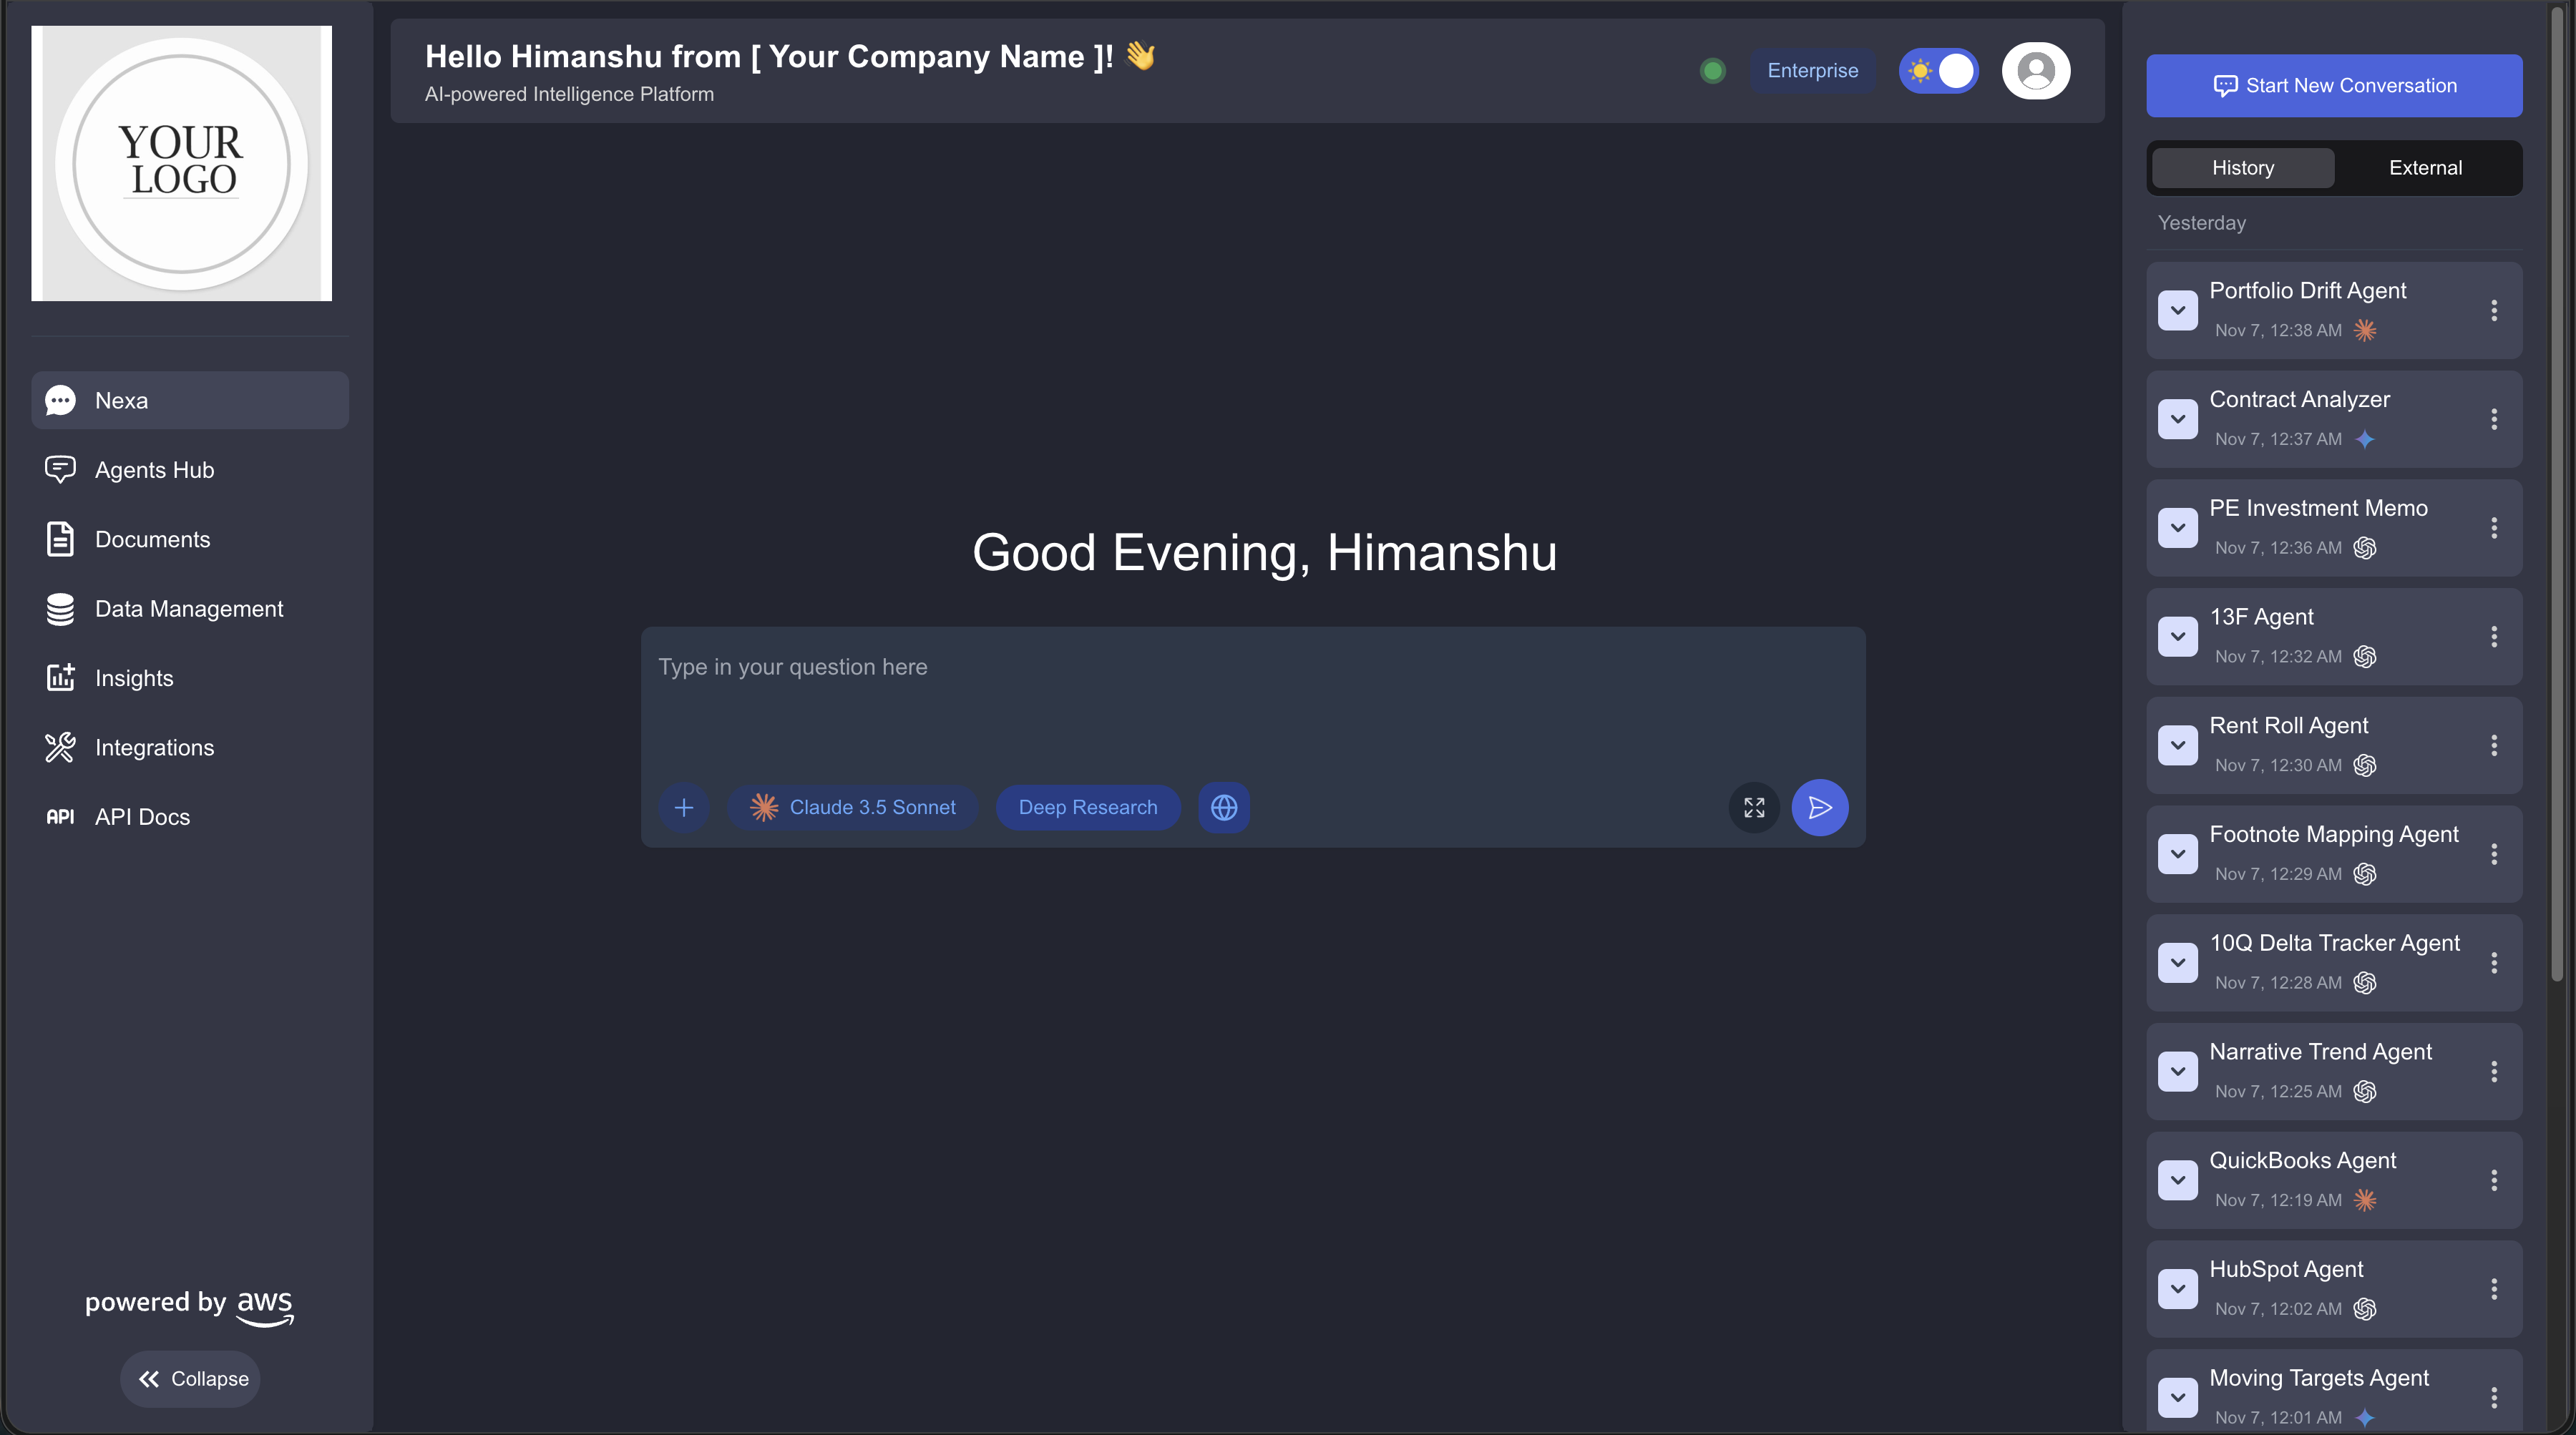Select Nexa in the sidebar
Viewport: 2576px width, 1435px height.
(190, 401)
